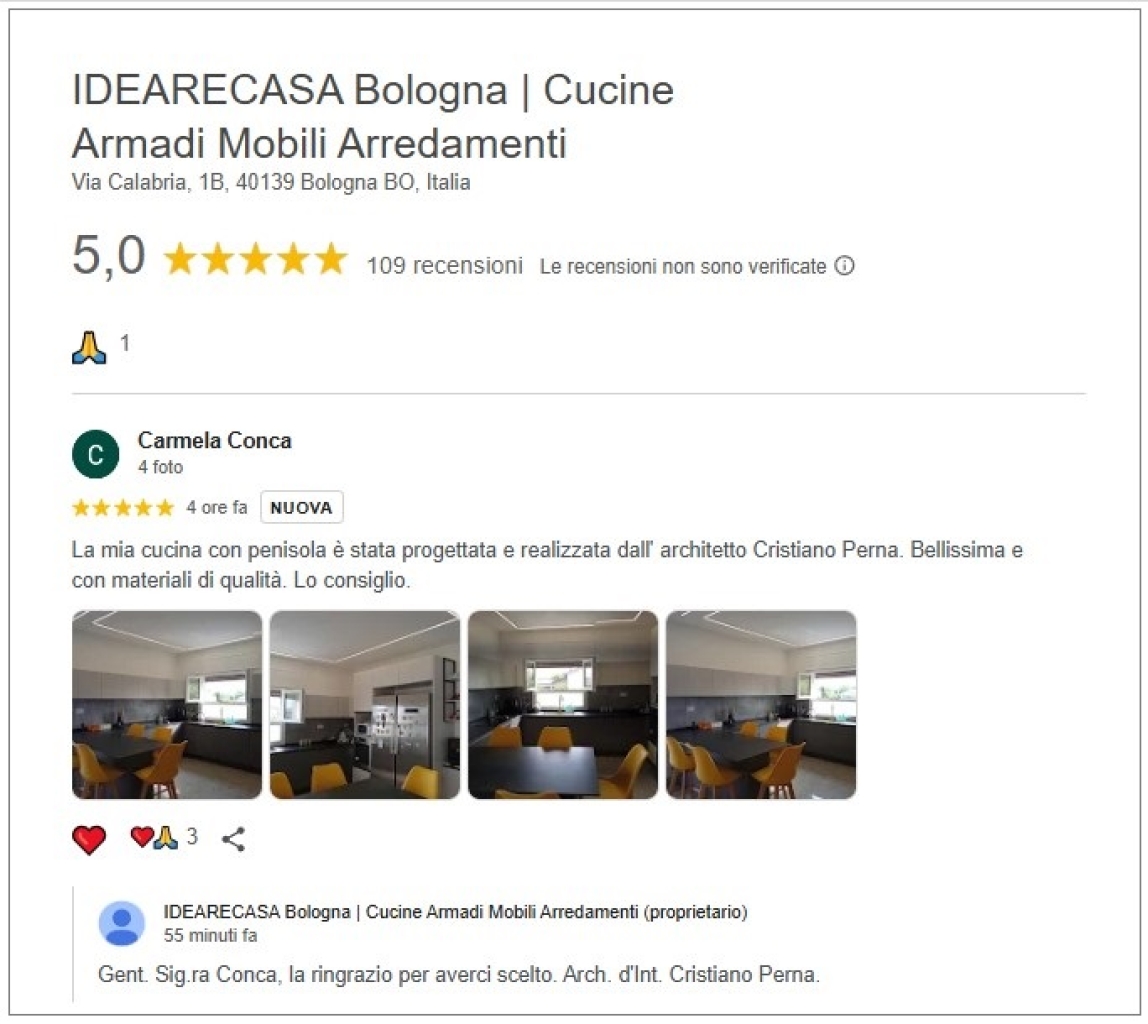Click the '4 foto' reviewer details
Viewport: 1148px width, 1024px height.
[160, 467]
